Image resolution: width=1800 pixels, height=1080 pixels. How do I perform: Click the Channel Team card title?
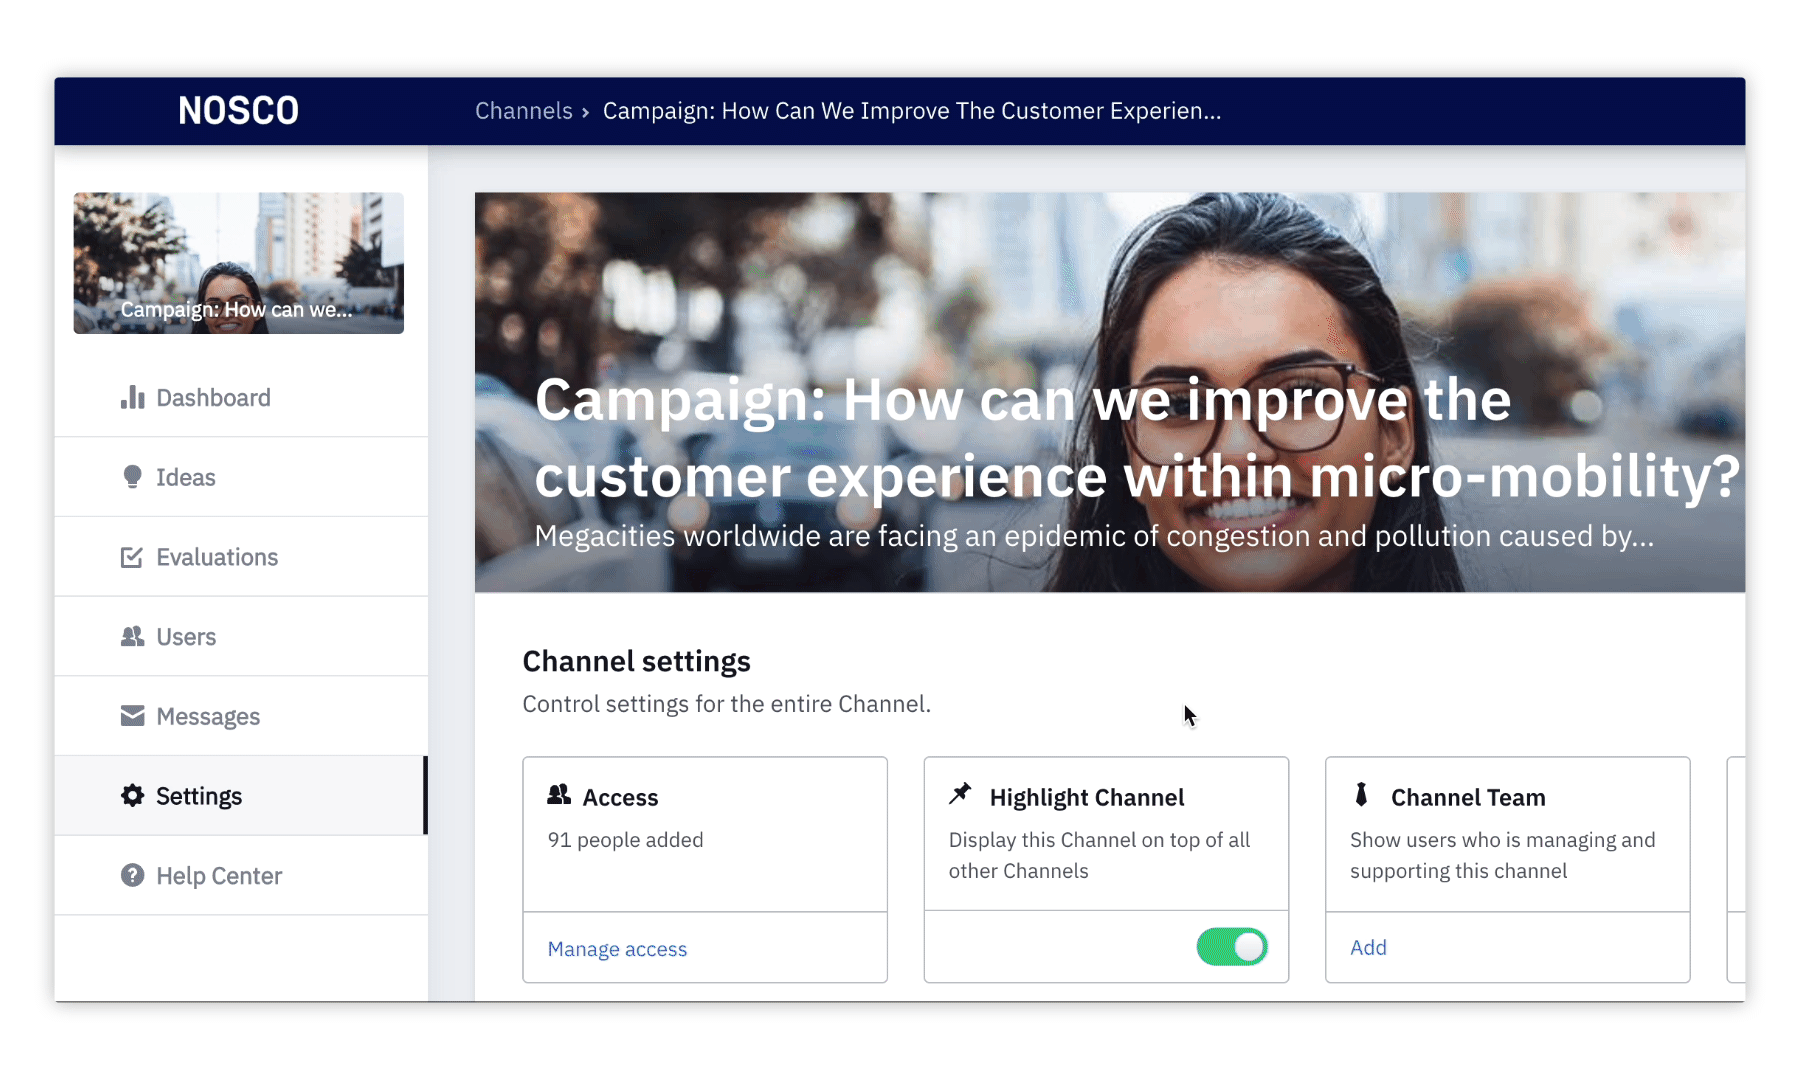point(1468,797)
